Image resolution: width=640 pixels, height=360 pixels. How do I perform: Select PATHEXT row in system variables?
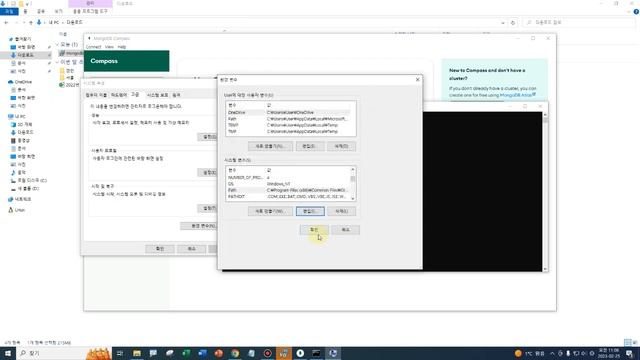288,197
